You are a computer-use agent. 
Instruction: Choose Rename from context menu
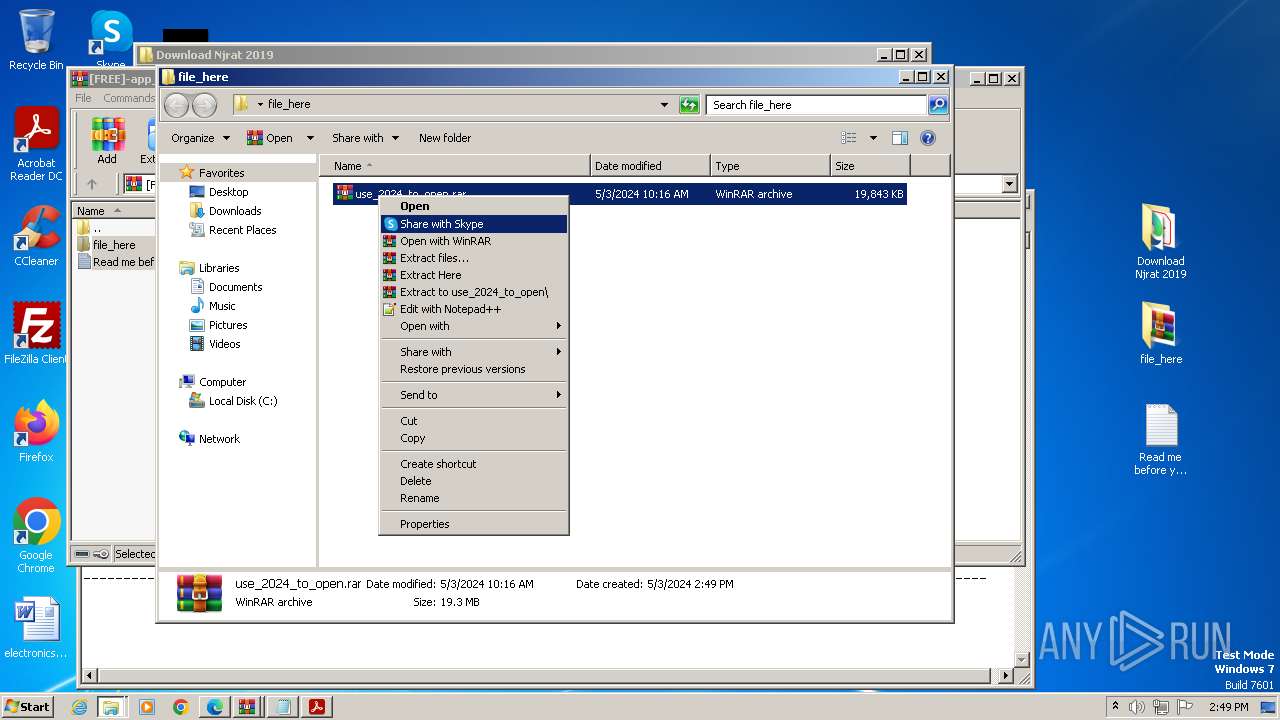tap(474, 498)
